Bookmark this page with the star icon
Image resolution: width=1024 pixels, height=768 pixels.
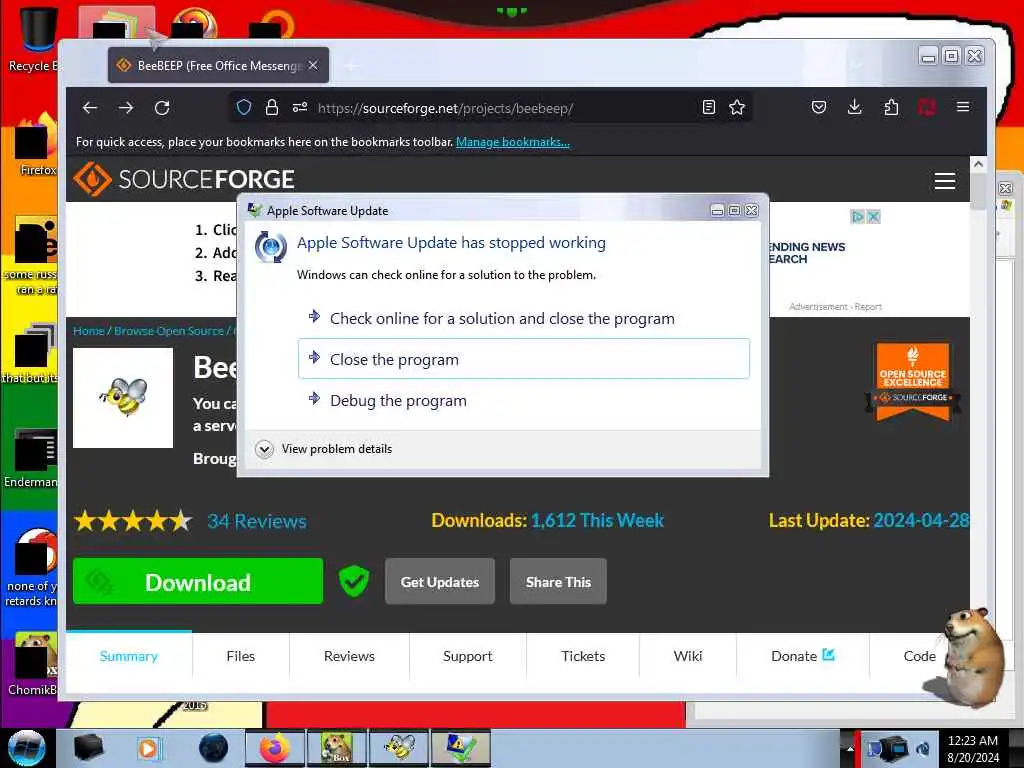pyautogui.click(x=737, y=108)
